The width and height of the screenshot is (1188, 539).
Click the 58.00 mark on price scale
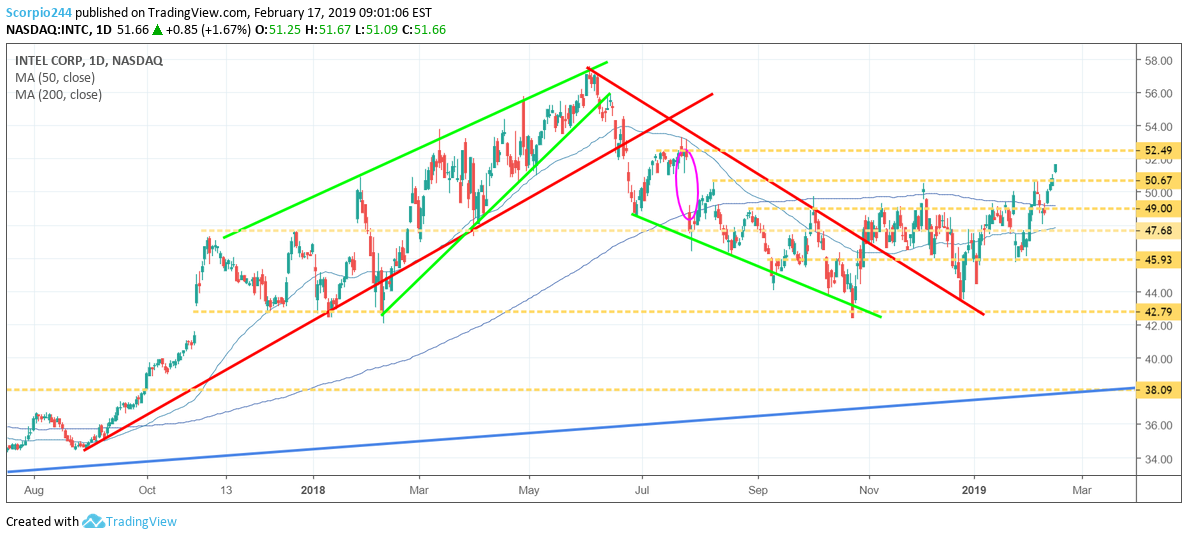click(1159, 61)
